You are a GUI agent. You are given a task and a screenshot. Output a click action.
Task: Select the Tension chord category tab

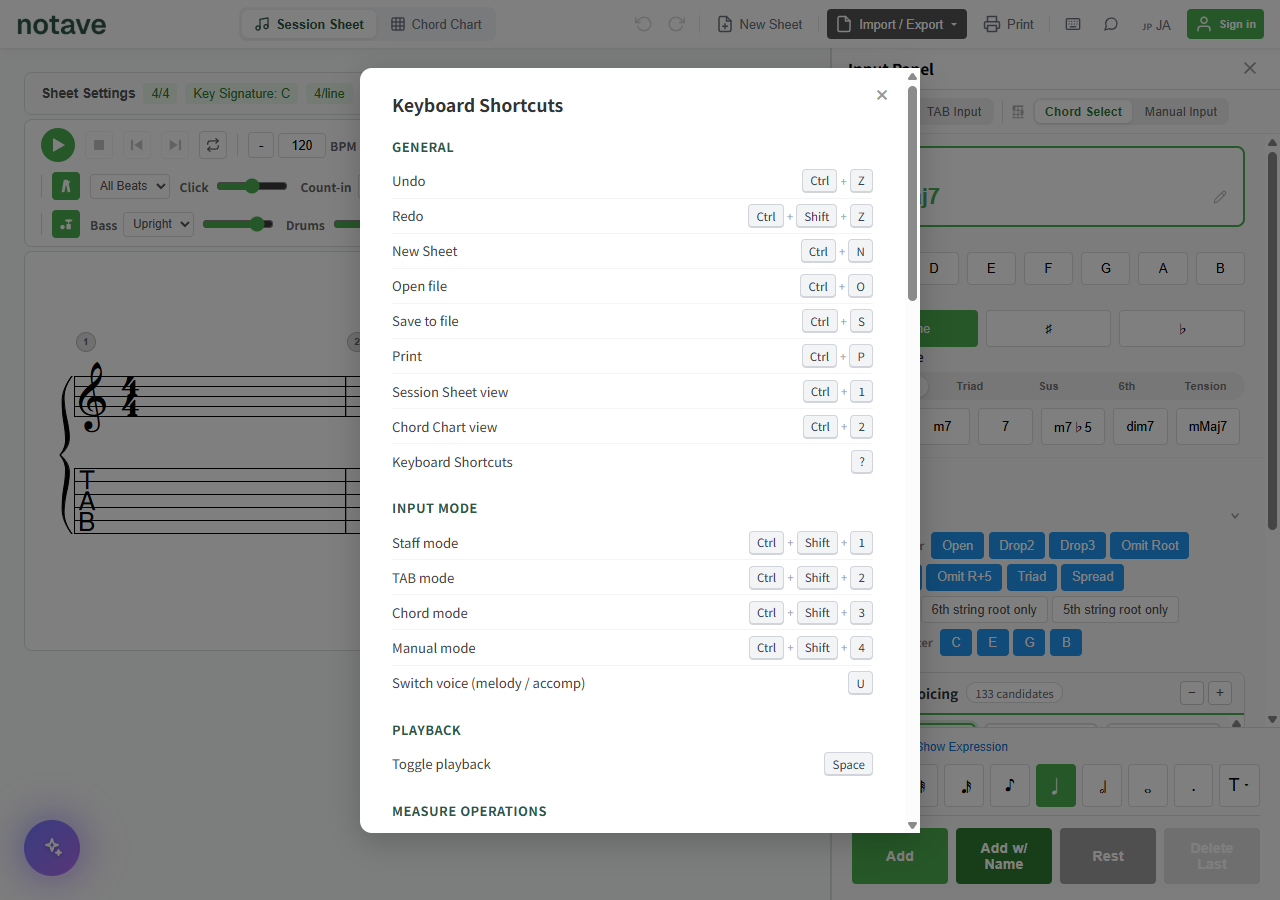[1205, 386]
